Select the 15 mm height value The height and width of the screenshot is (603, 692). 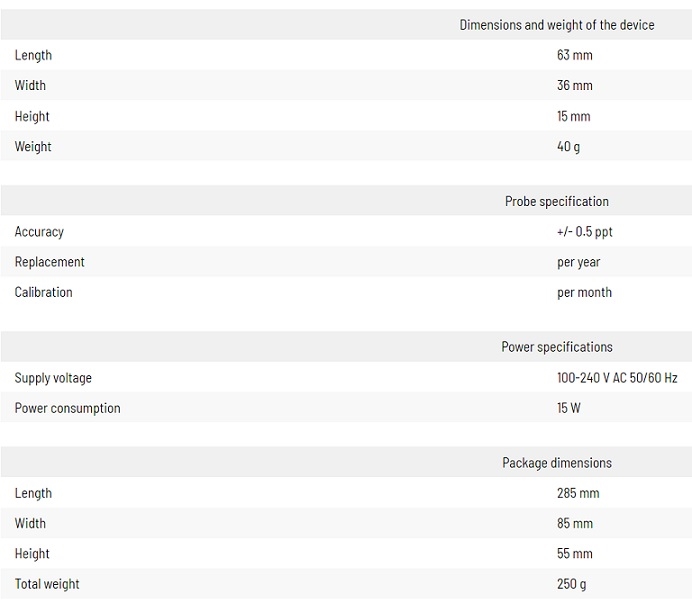573,116
